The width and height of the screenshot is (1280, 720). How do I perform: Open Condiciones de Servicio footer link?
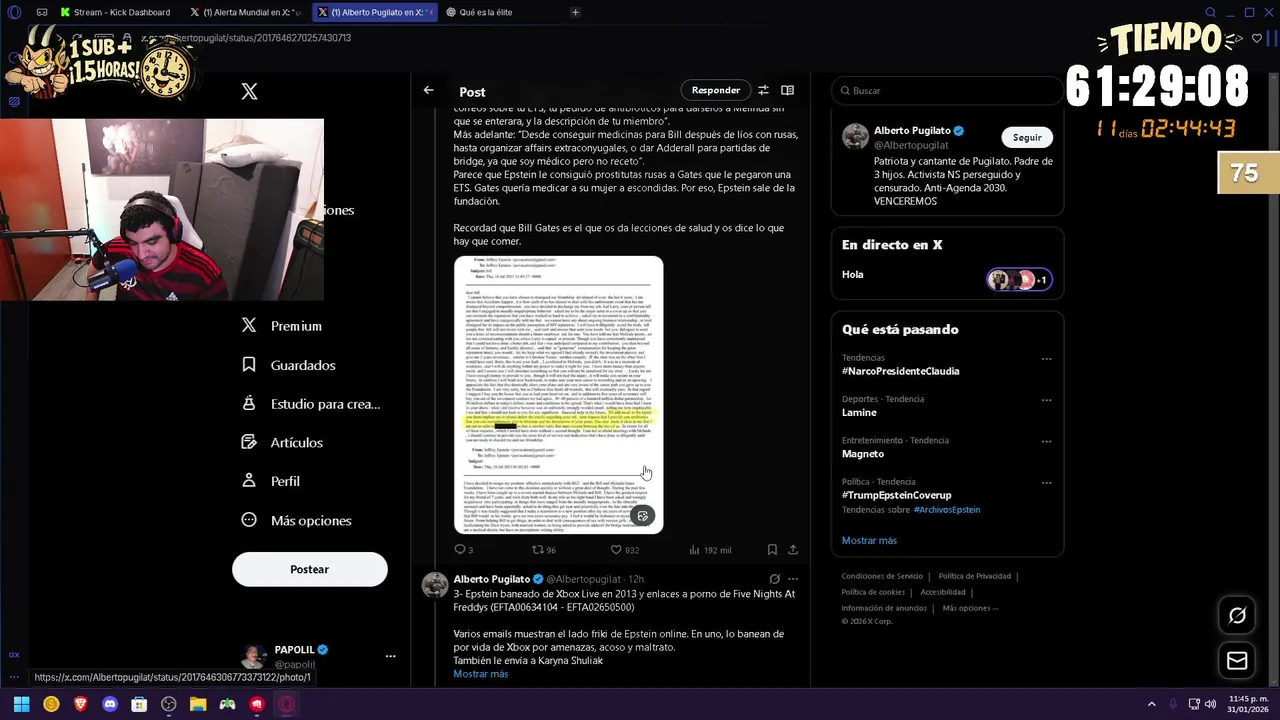[882, 576]
